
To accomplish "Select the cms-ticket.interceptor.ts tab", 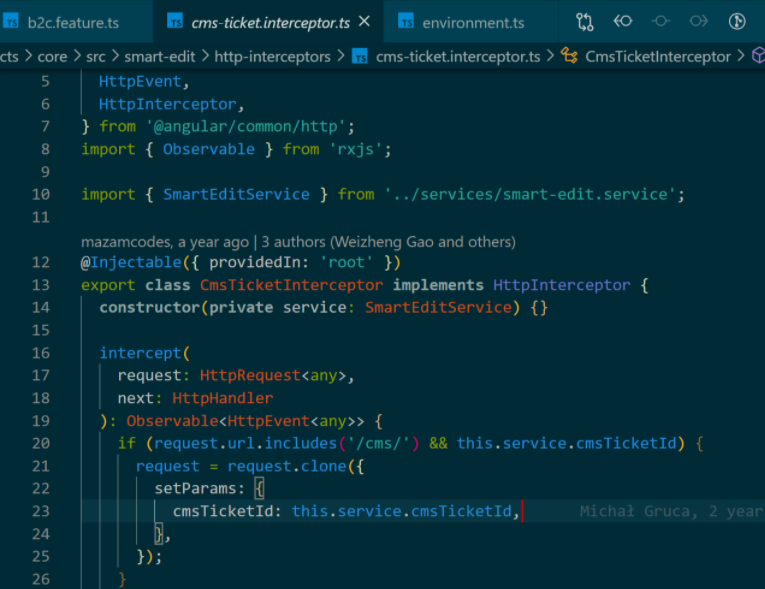I will click(x=270, y=23).
